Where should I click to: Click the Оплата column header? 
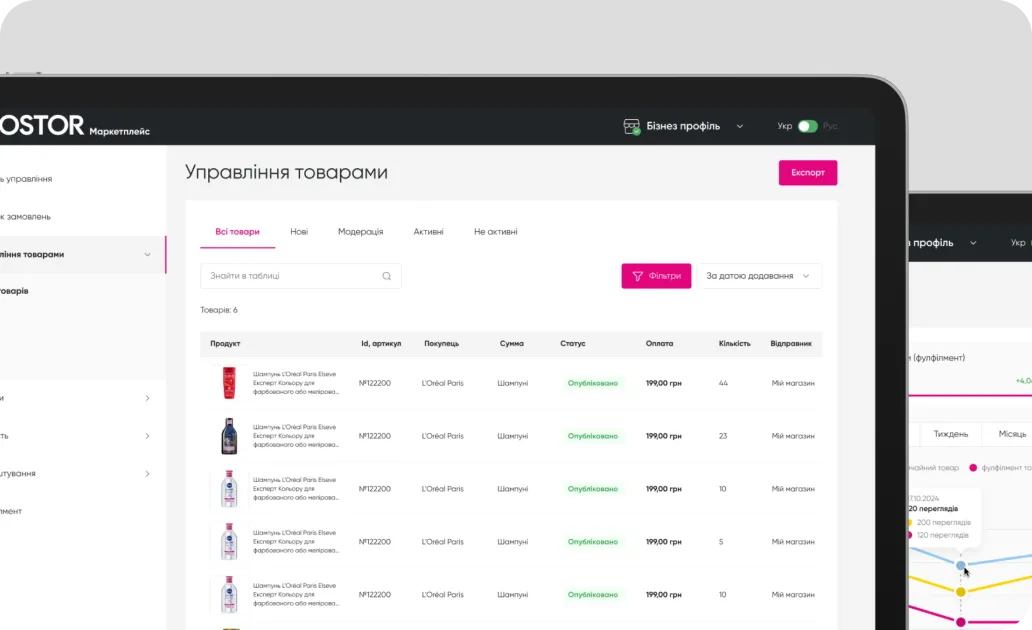point(659,344)
